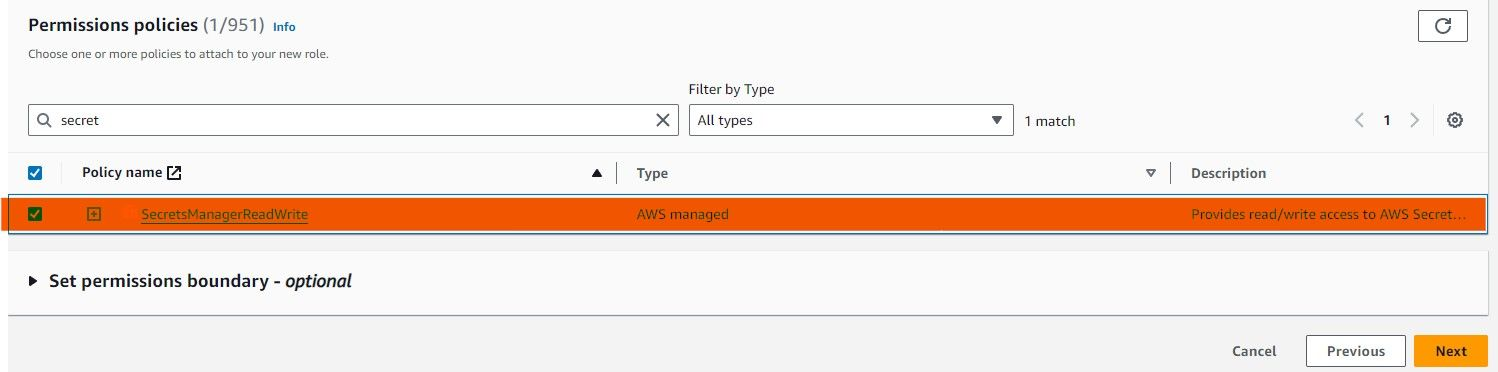The height and width of the screenshot is (372, 1498).
Task: Click the Previous button
Action: point(1355,351)
